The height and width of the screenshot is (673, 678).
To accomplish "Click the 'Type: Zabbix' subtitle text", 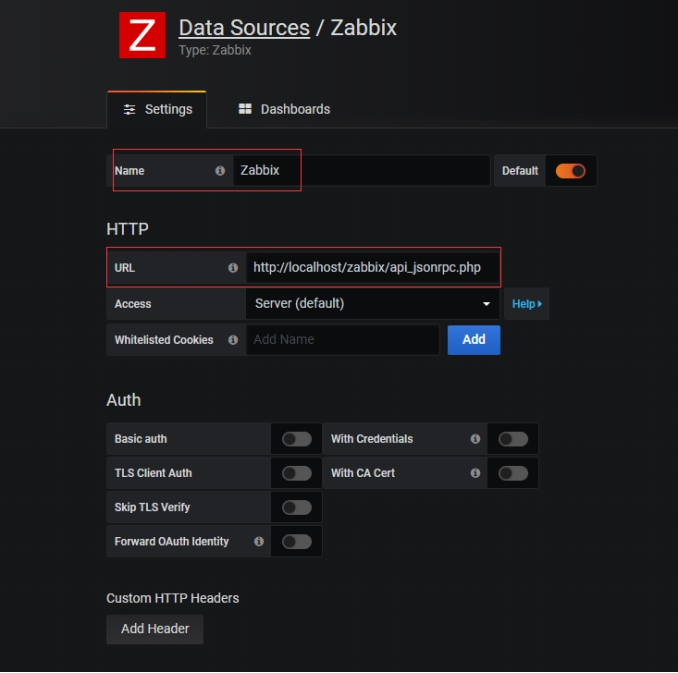I will point(215,50).
